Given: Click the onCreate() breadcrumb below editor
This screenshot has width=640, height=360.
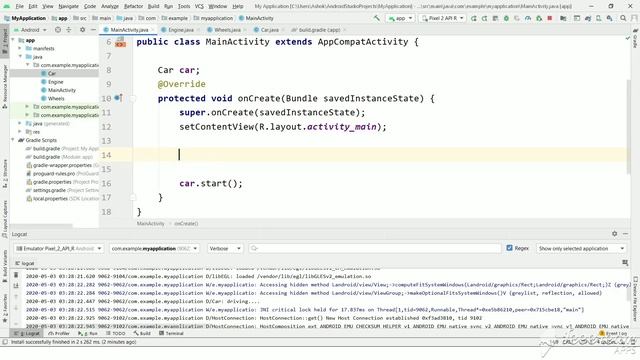Looking at the screenshot, I should [186, 224].
